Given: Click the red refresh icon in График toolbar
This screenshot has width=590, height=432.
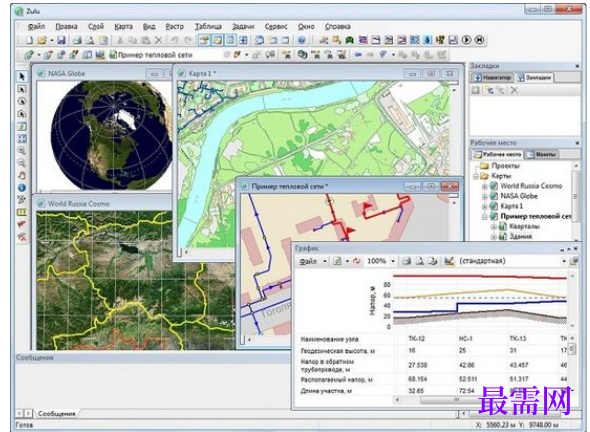Looking at the screenshot, I should pos(356,261).
